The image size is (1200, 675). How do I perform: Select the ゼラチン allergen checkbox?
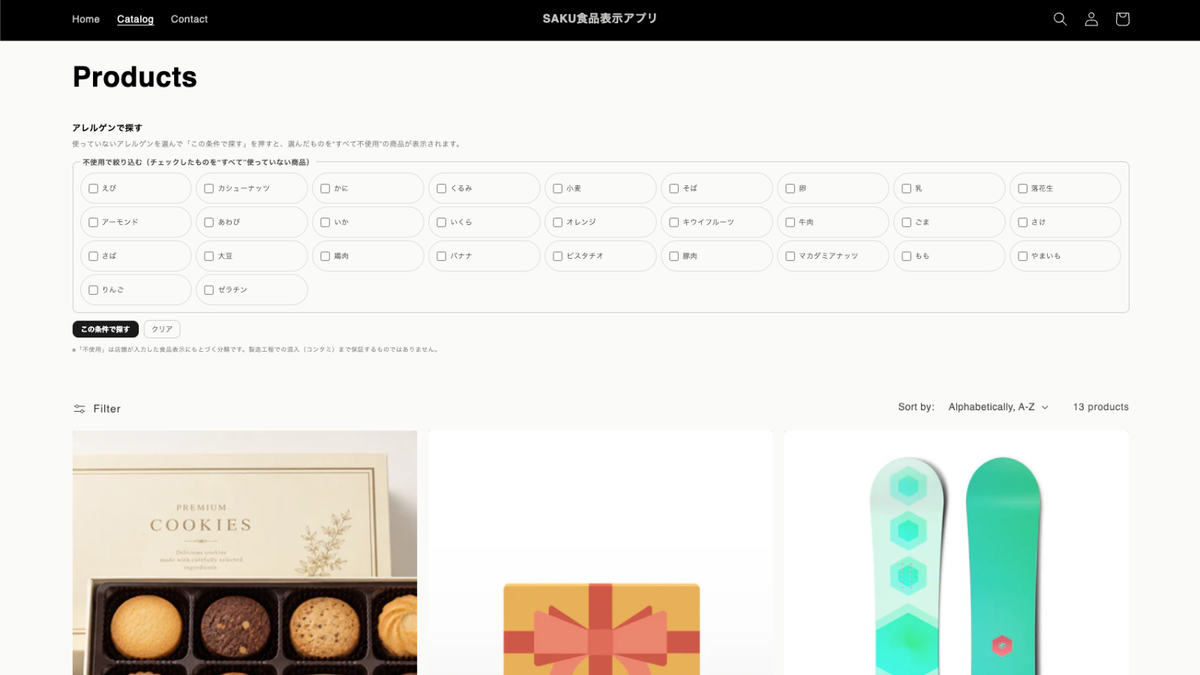[209, 290]
